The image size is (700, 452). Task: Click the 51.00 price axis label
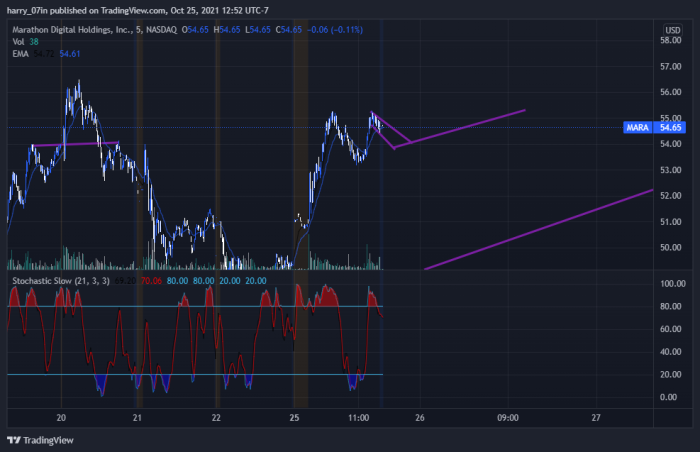coord(671,222)
